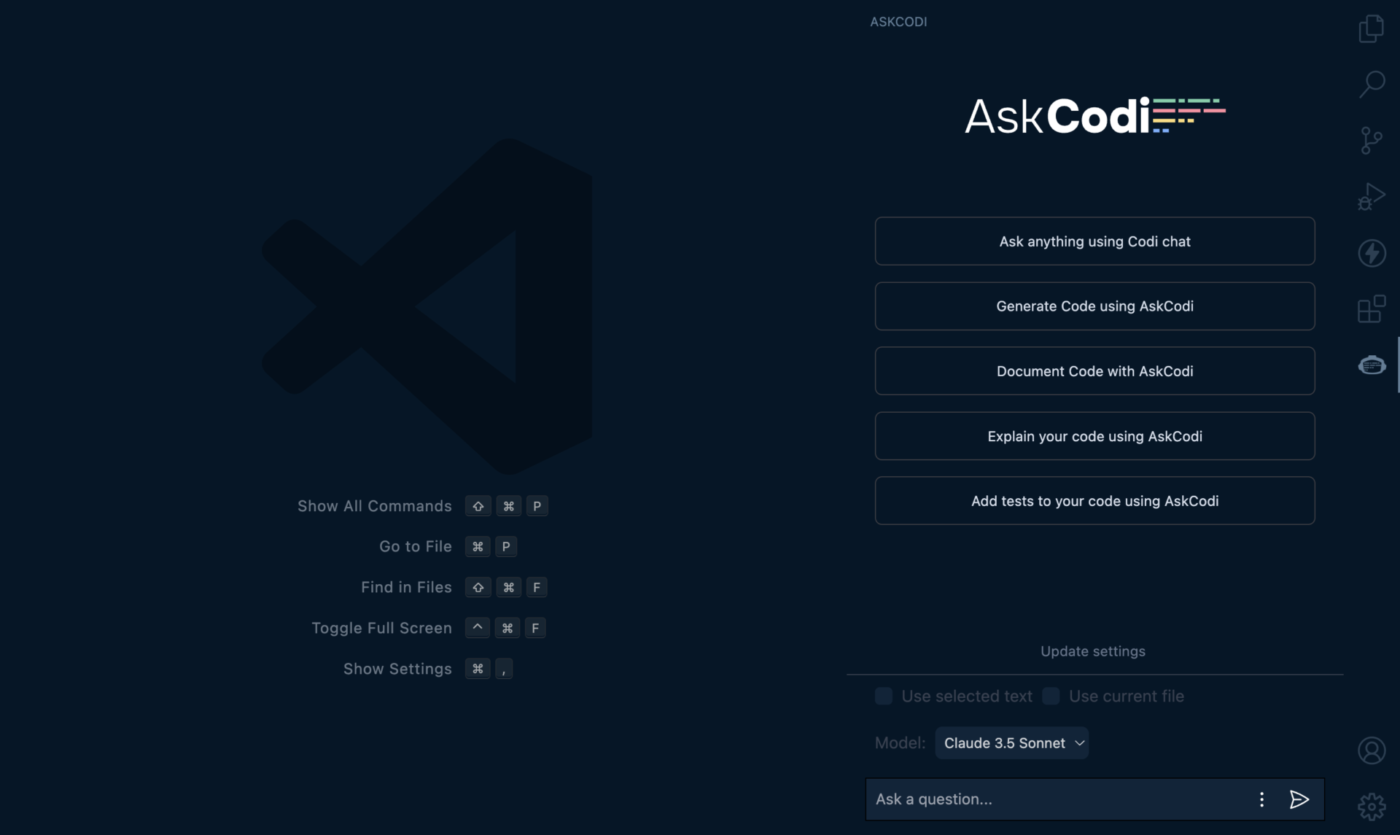
Task: Click Document Code with AskCodi
Action: [1095, 371]
